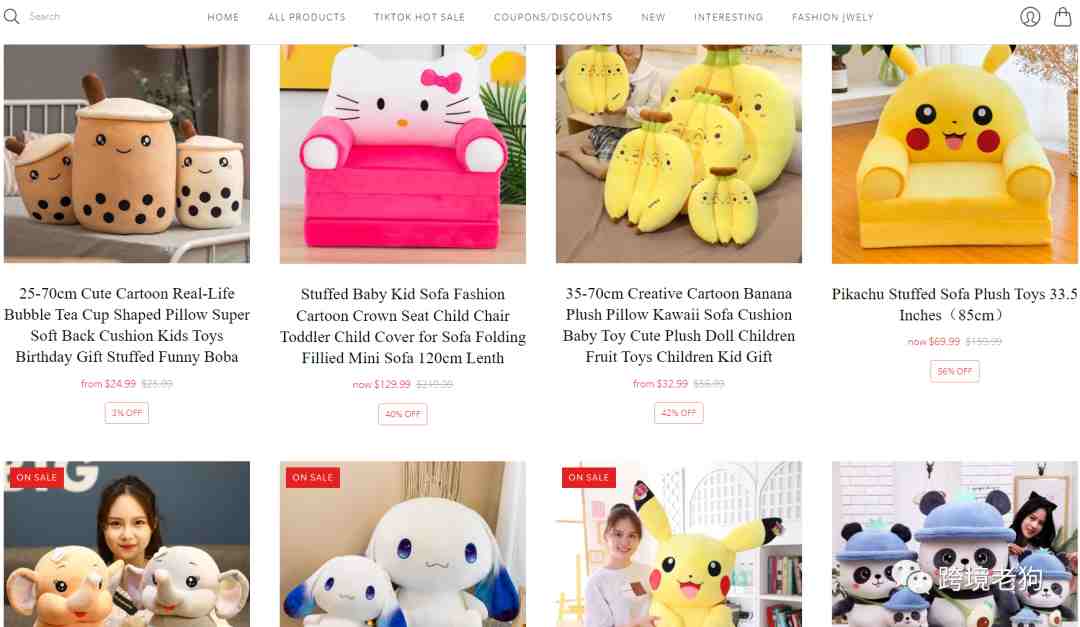The width and height of the screenshot is (1080, 627).
Task: Select COUPONS/DISCOUNTS in the navigation
Action: click(x=553, y=17)
